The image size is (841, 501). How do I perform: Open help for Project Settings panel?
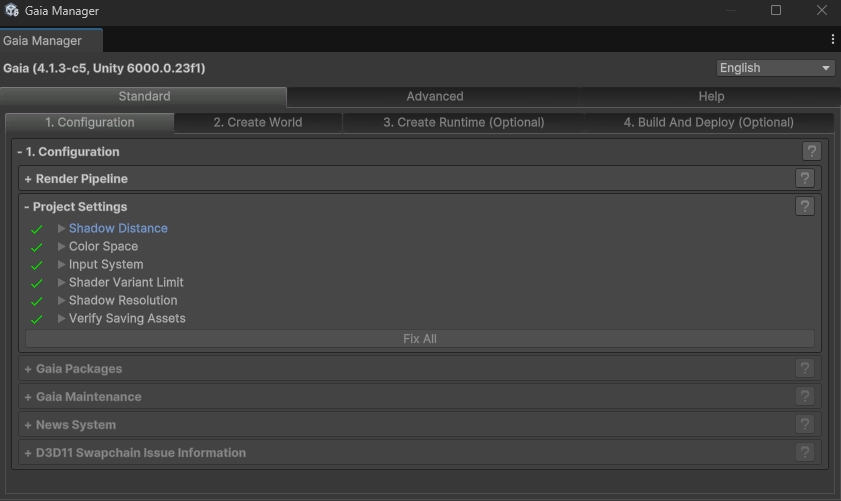805,207
